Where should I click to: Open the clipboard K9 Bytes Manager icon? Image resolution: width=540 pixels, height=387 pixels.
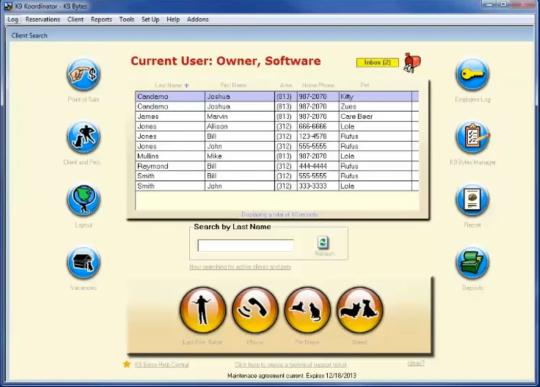472,138
